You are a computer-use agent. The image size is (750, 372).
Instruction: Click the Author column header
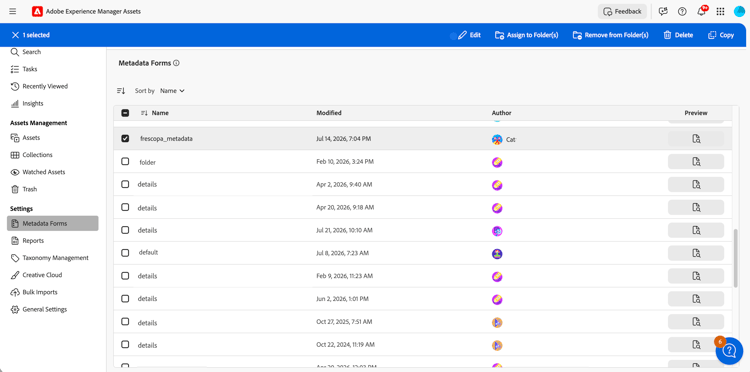coord(501,113)
